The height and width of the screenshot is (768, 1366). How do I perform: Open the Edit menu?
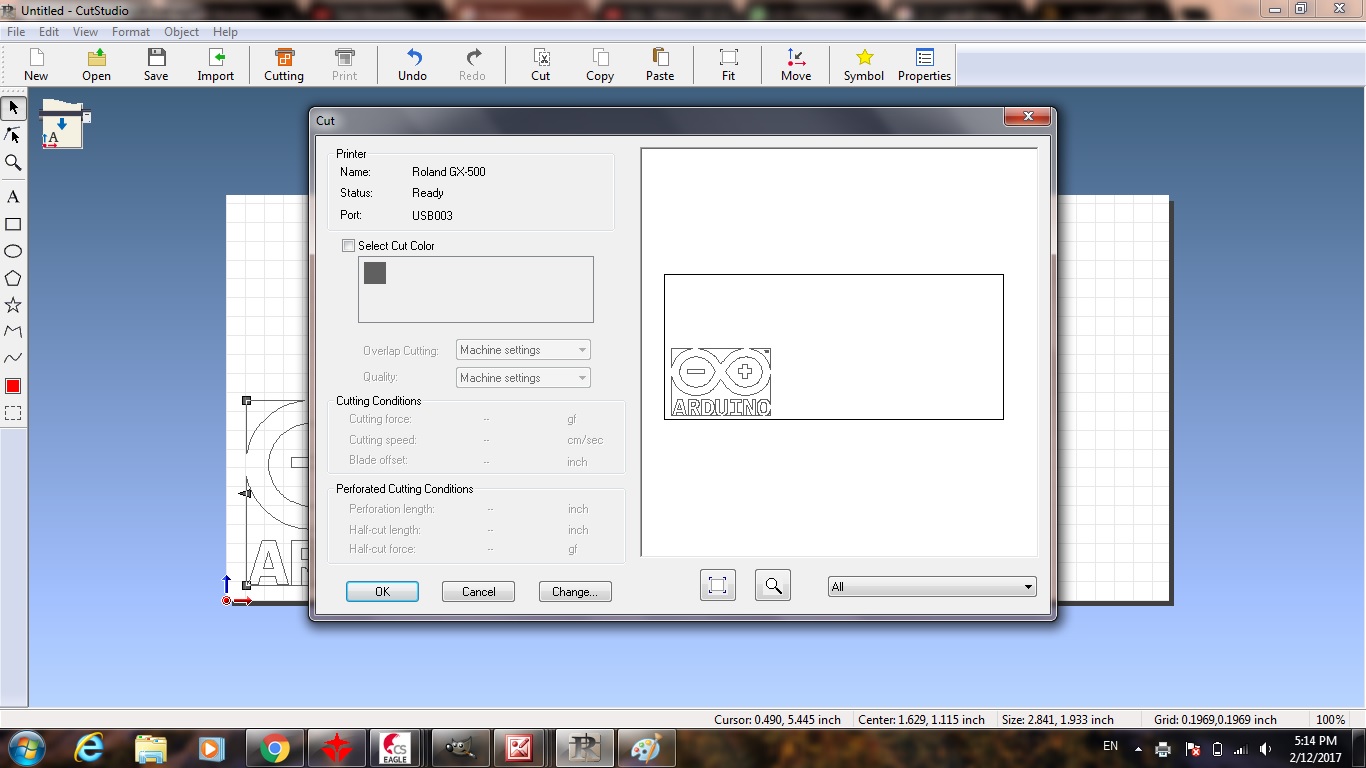(x=49, y=32)
